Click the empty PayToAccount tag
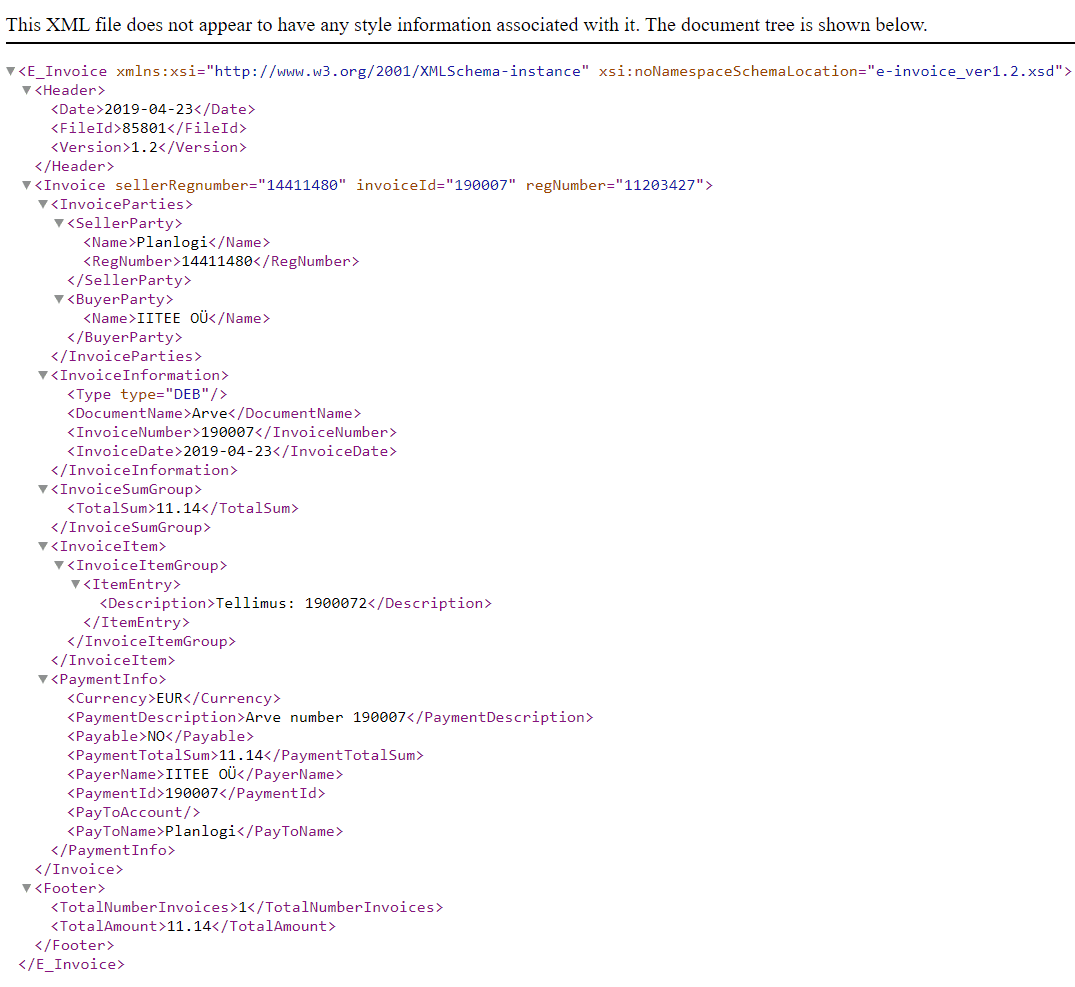 tap(134, 812)
